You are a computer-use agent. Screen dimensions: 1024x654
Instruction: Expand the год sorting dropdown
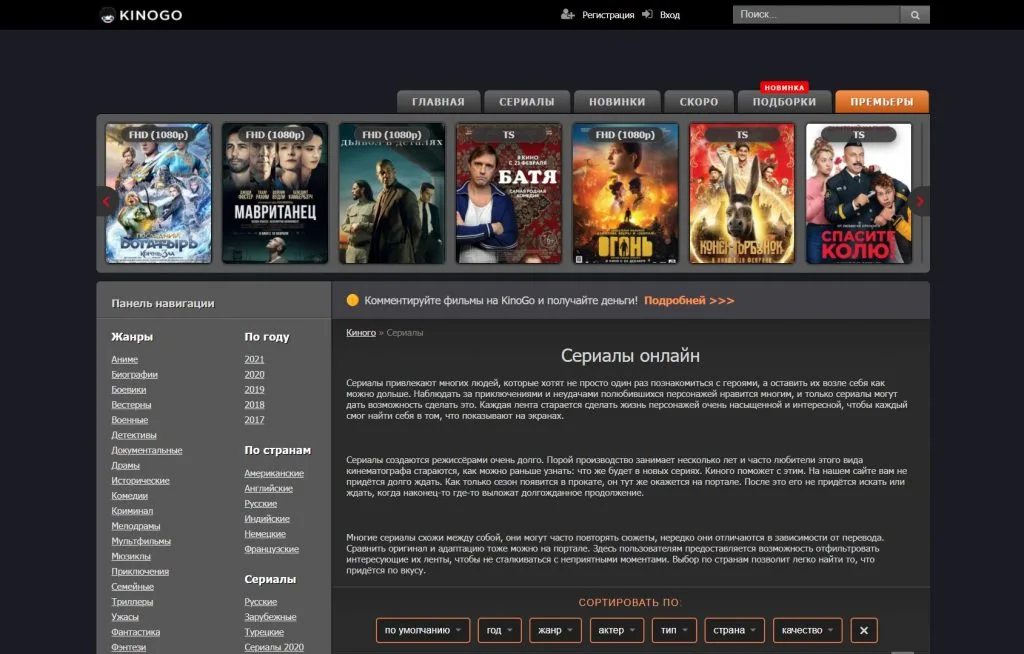(499, 630)
